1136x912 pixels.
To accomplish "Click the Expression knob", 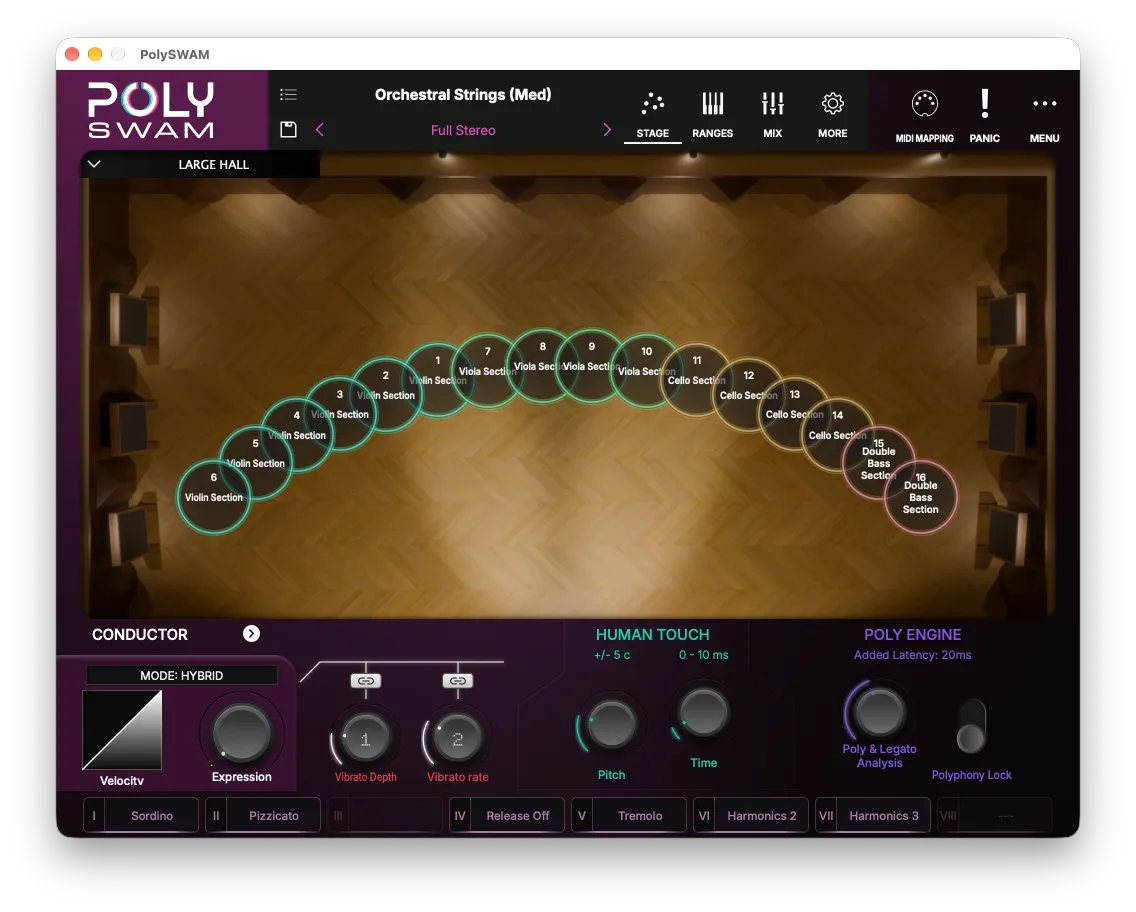I will click(241, 733).
